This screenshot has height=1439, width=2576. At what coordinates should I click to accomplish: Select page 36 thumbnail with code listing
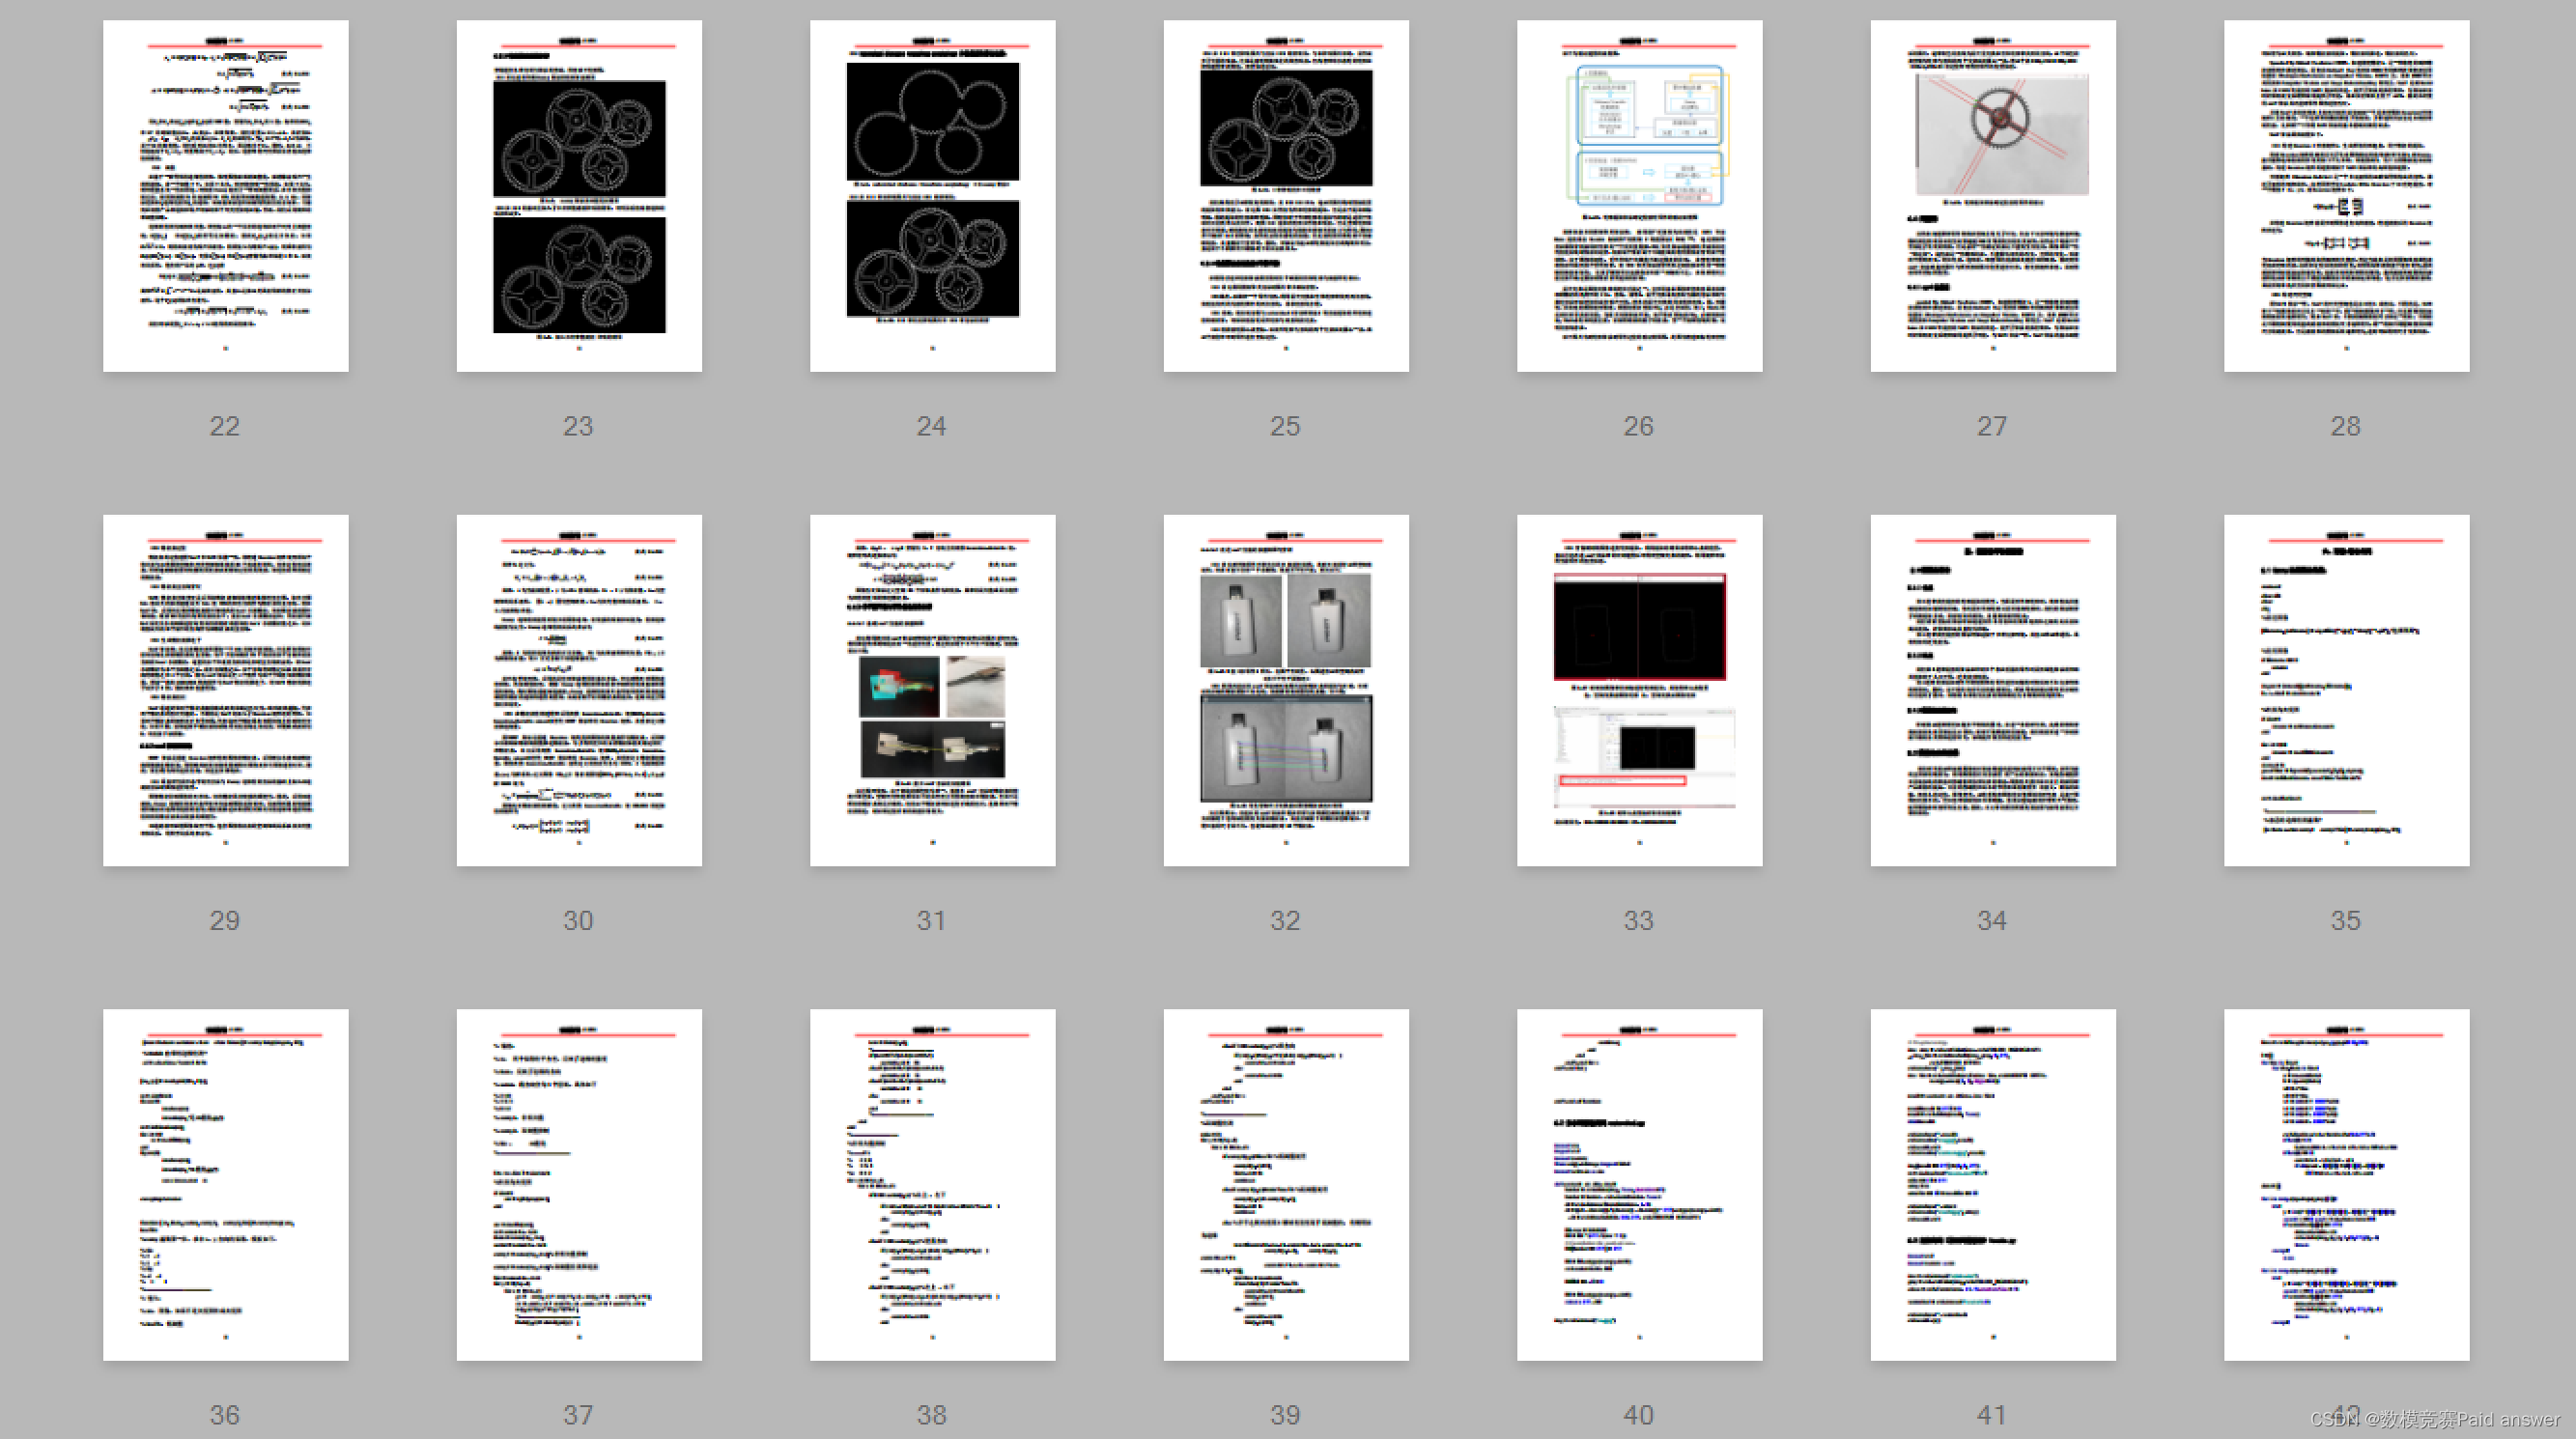click(225, 1184)
